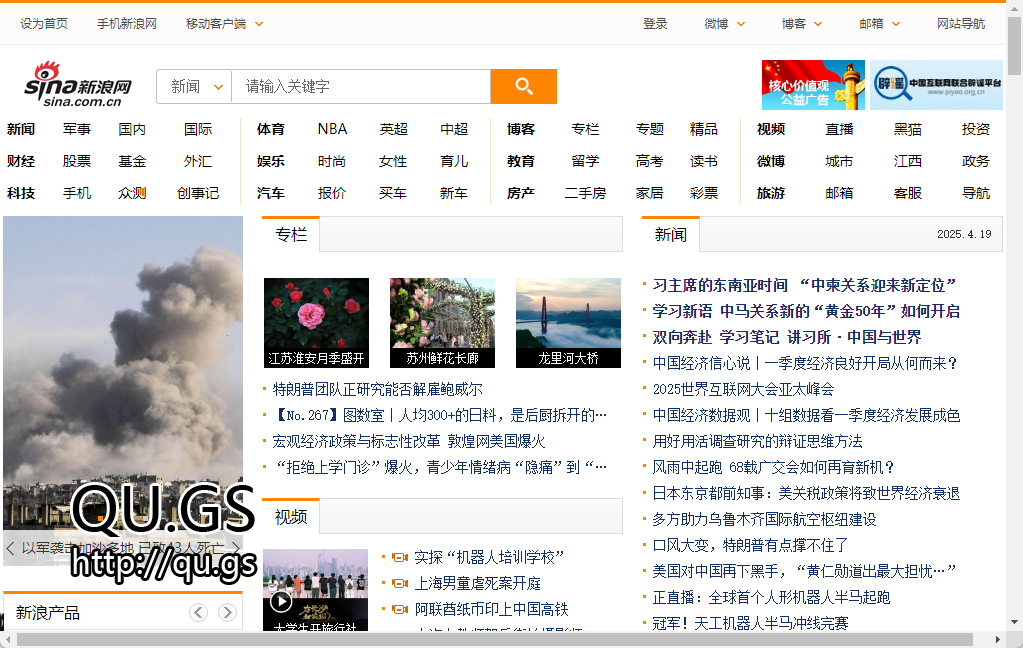Screen dimensions: 1023x648
Task: Click vertical scrollbar up arrow
Action: coord(1014,8)
